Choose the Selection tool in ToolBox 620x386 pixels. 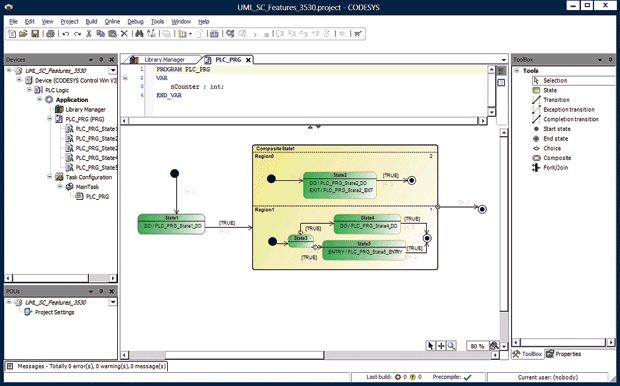(573, 80)
